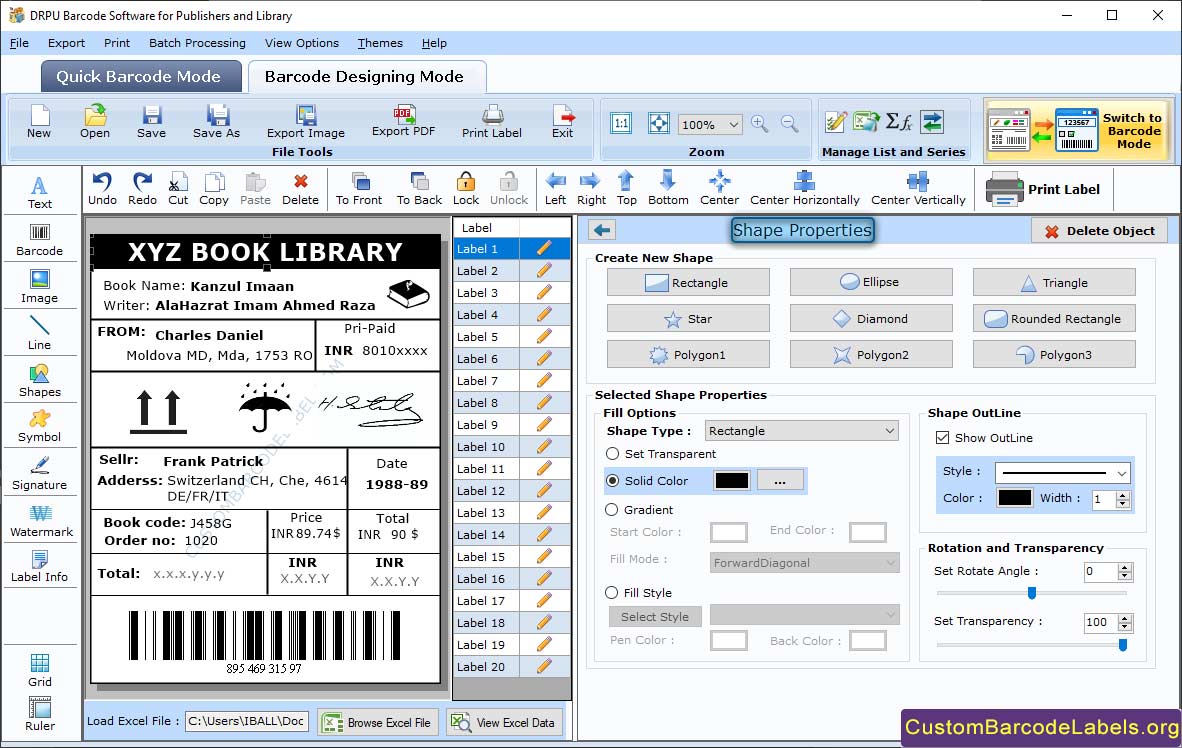Send object To Back

coord(419,189)
